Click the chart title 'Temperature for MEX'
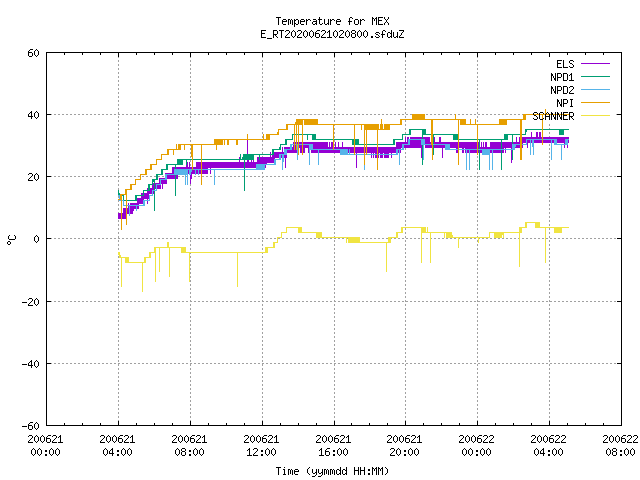The image size is (640, 480). 332,21
